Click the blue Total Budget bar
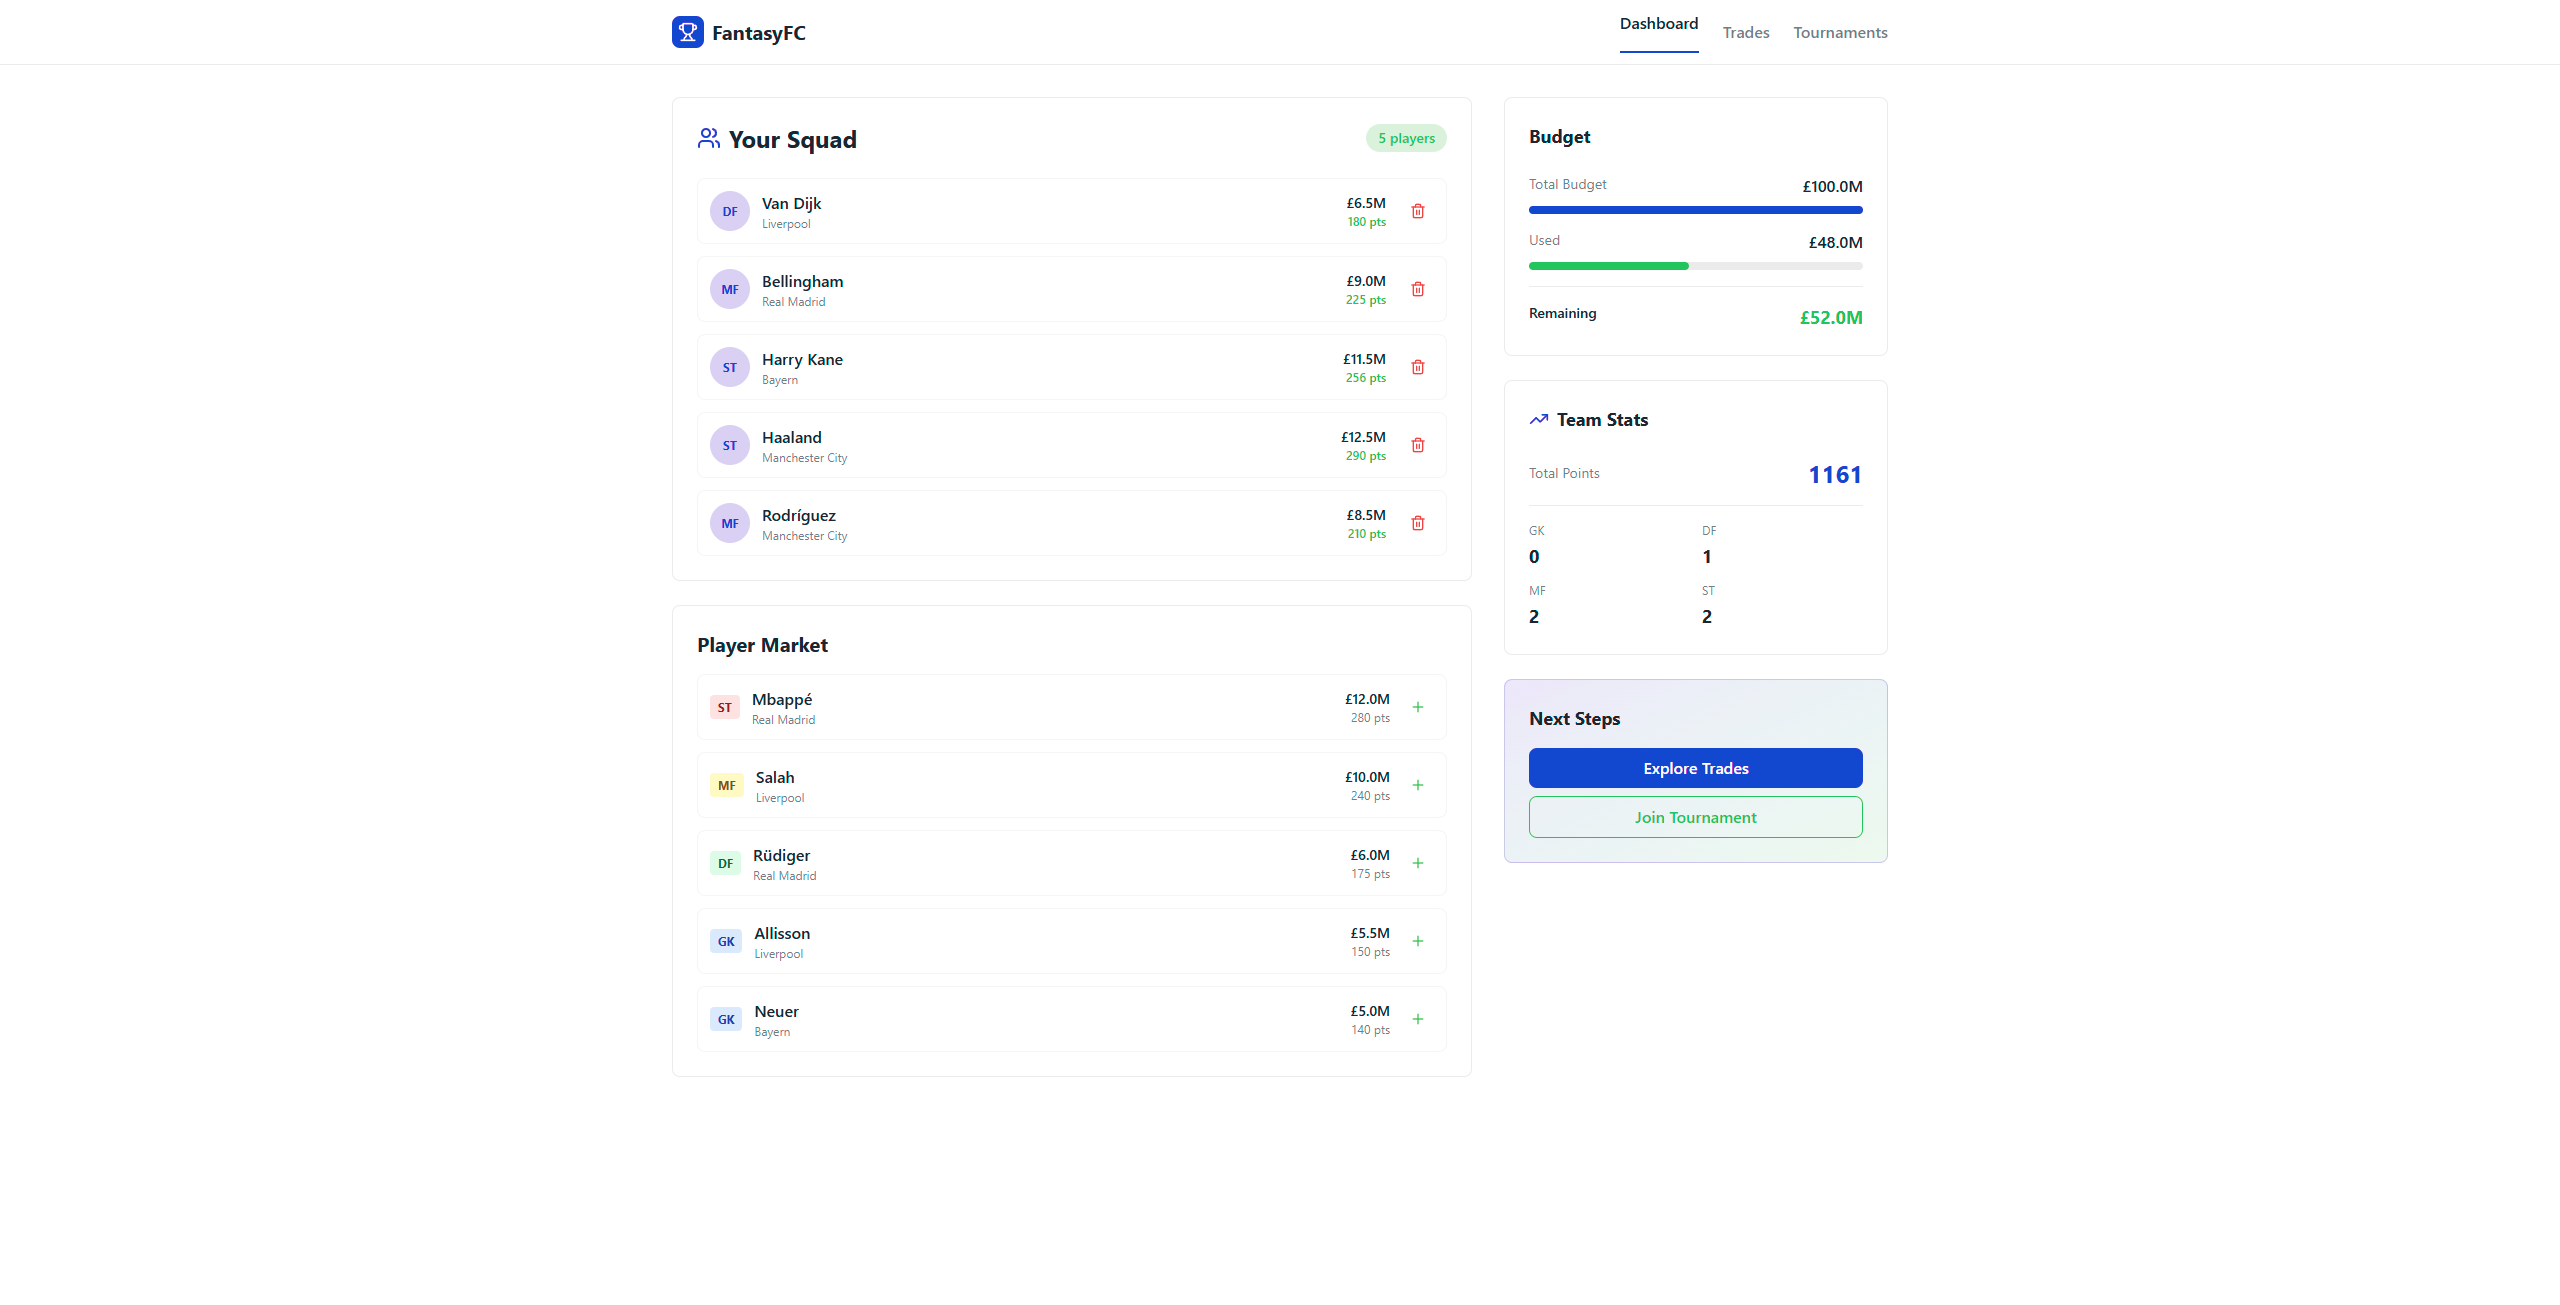 pos(1695,210)
